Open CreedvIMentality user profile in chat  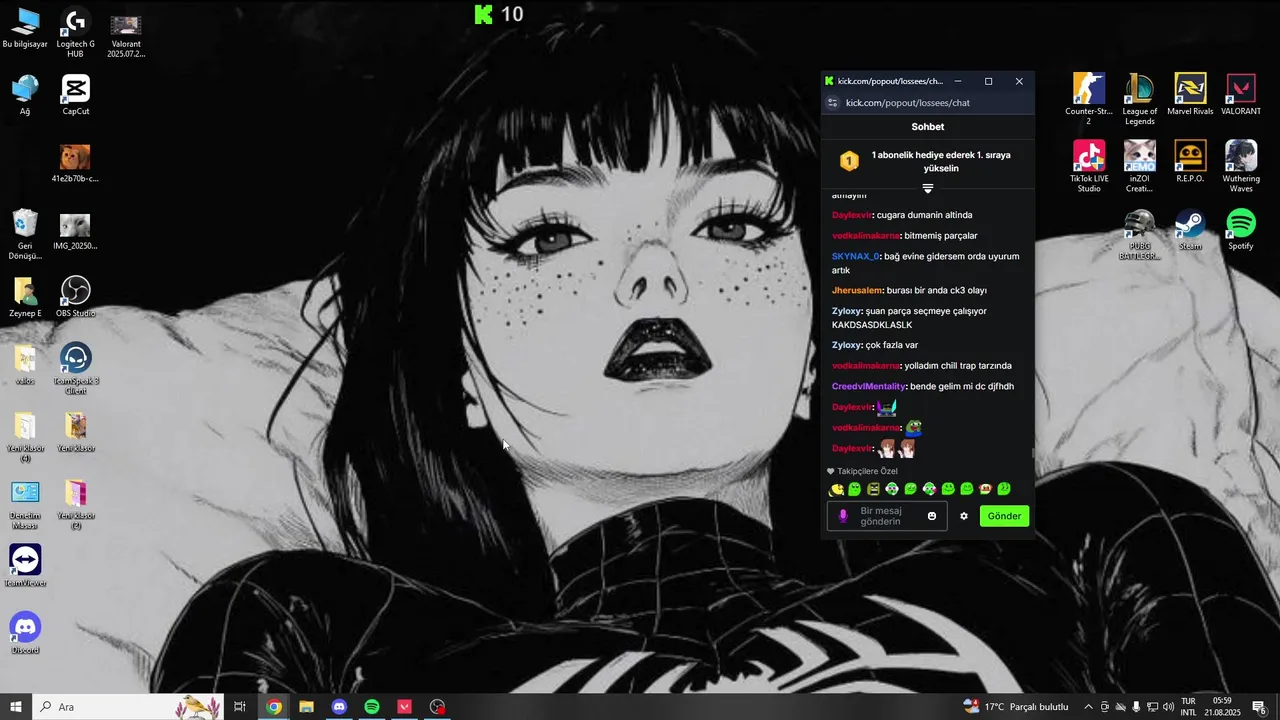pyautogui.click(x=869, y=386)
